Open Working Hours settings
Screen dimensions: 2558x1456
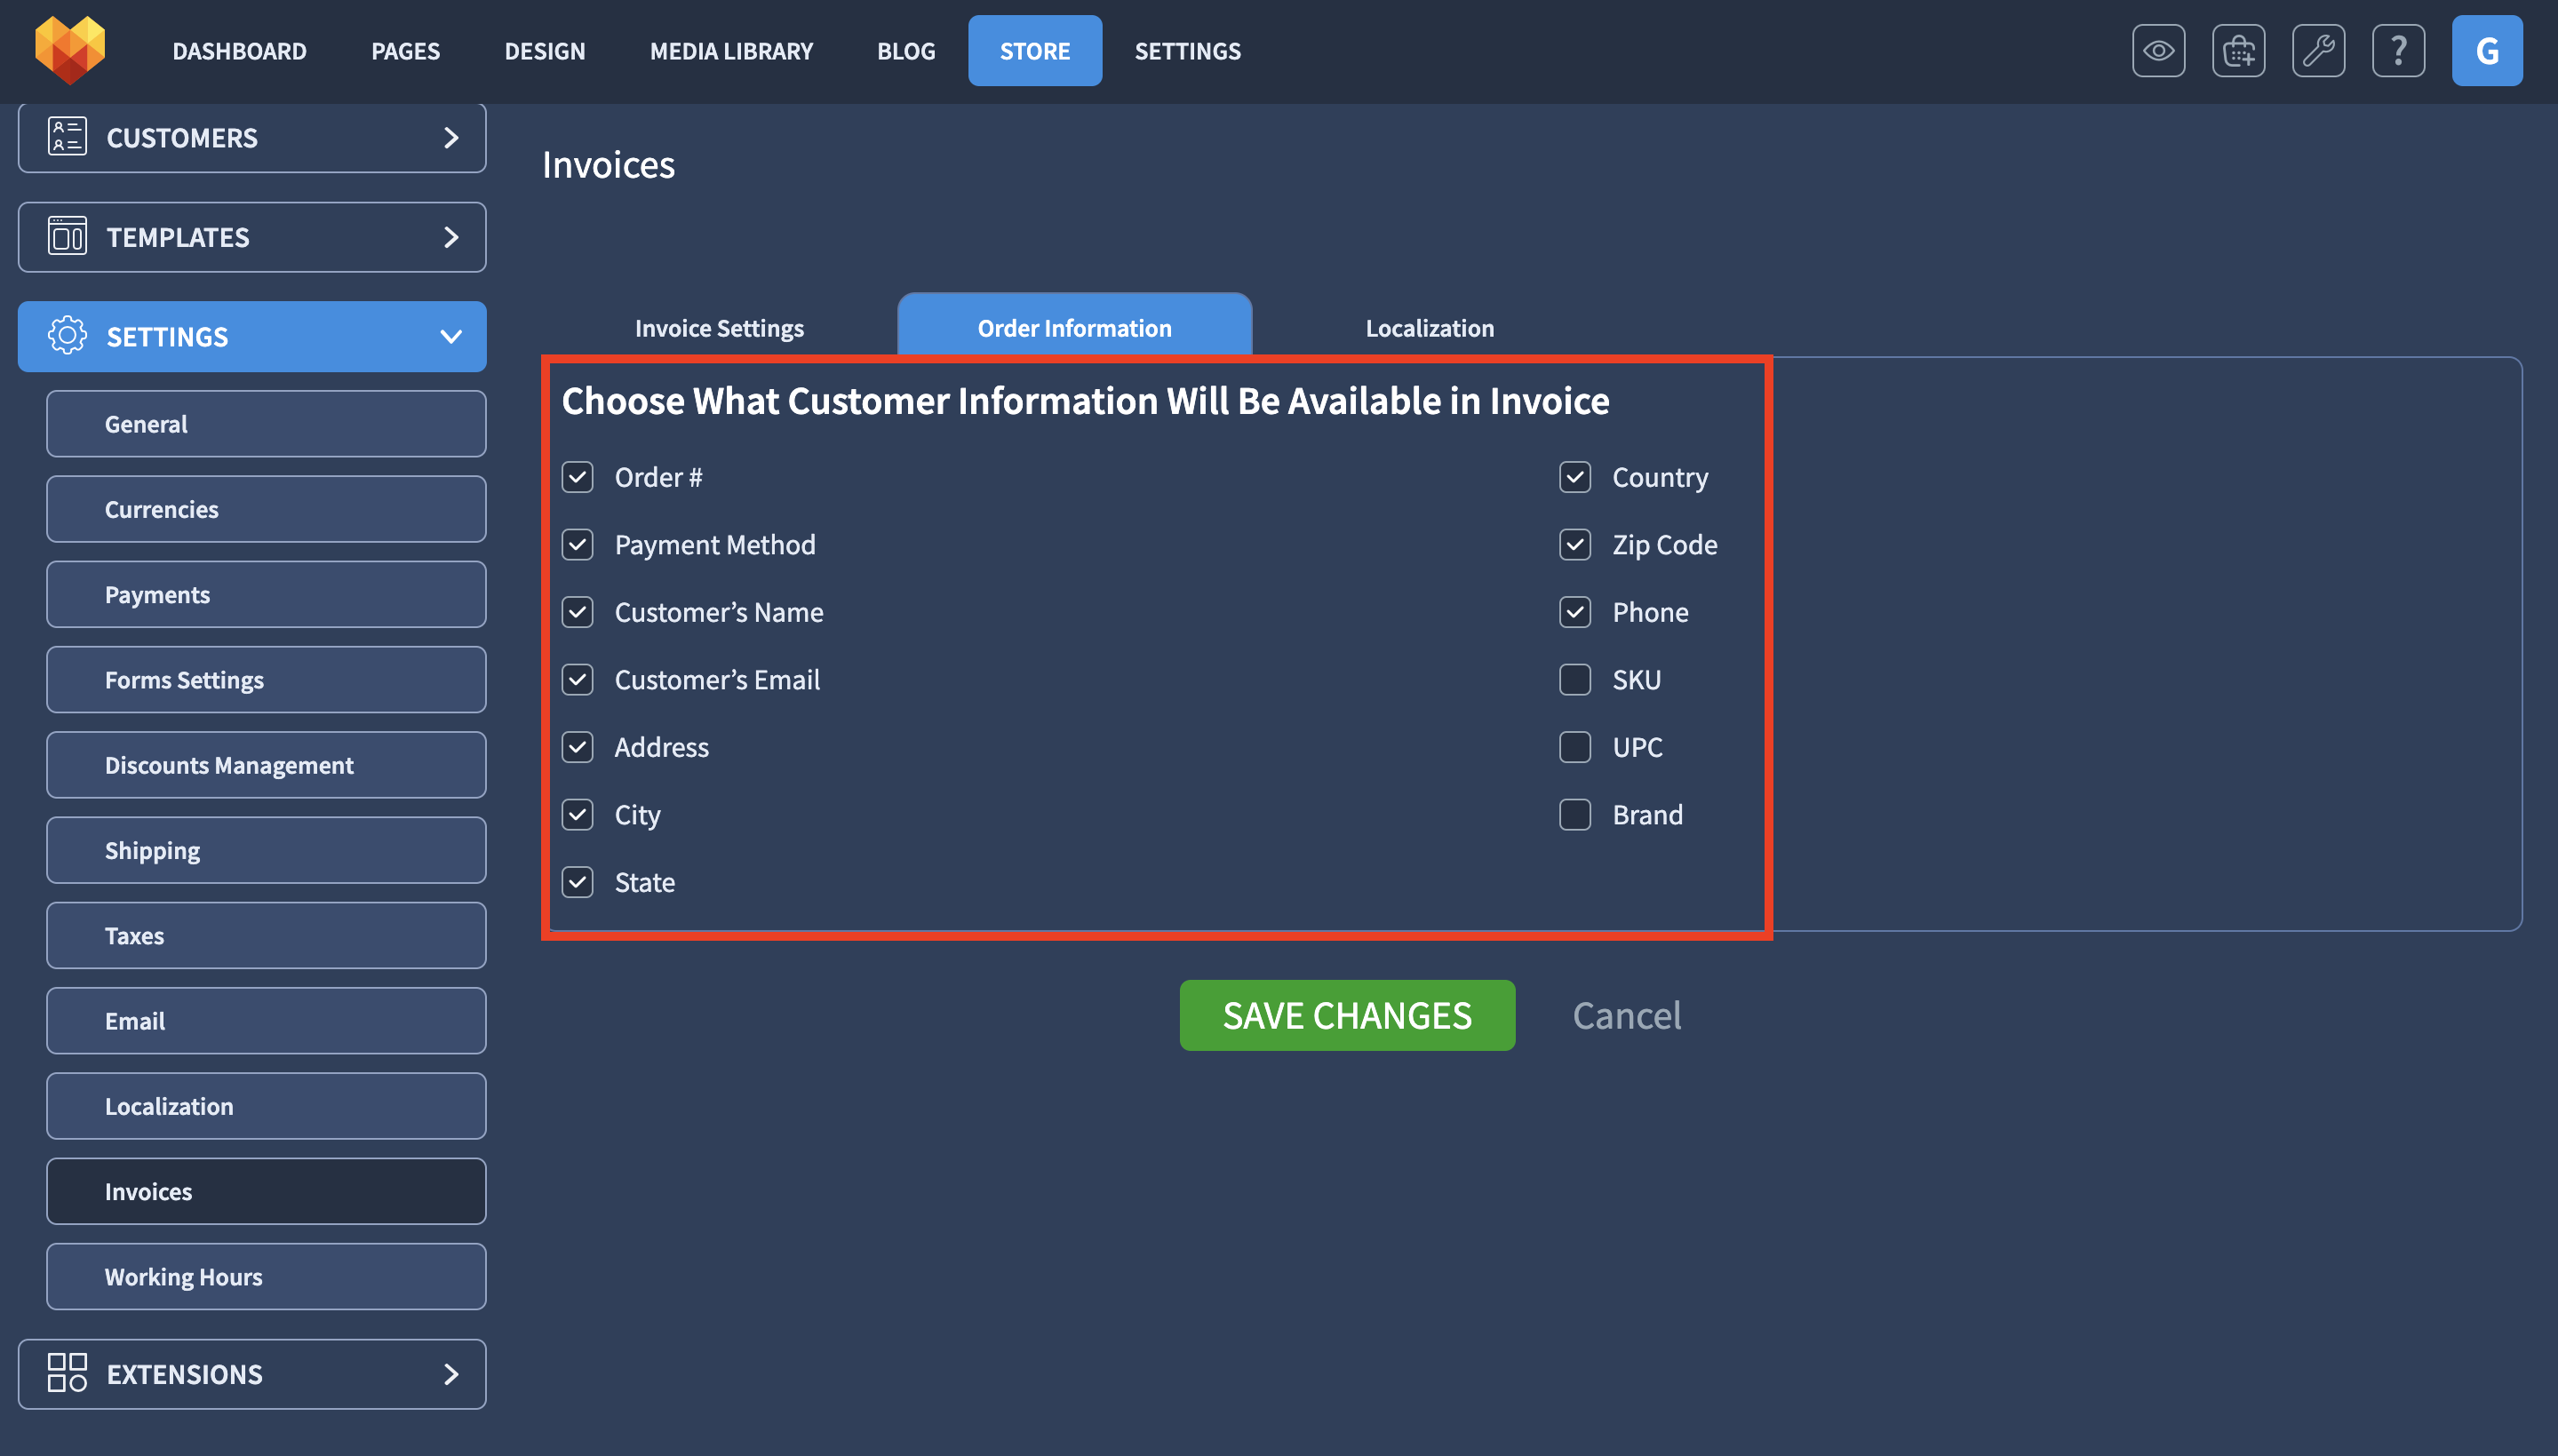point(266,1277)
